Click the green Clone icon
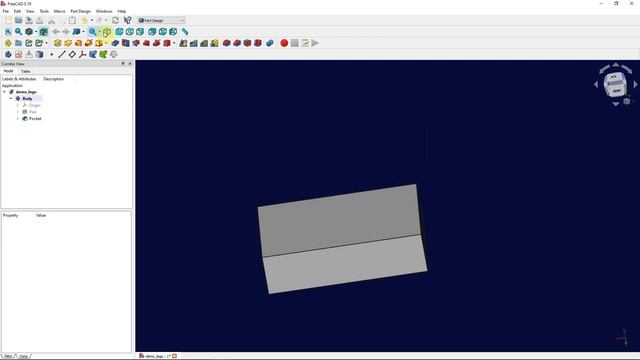 (x=103, y=54)
